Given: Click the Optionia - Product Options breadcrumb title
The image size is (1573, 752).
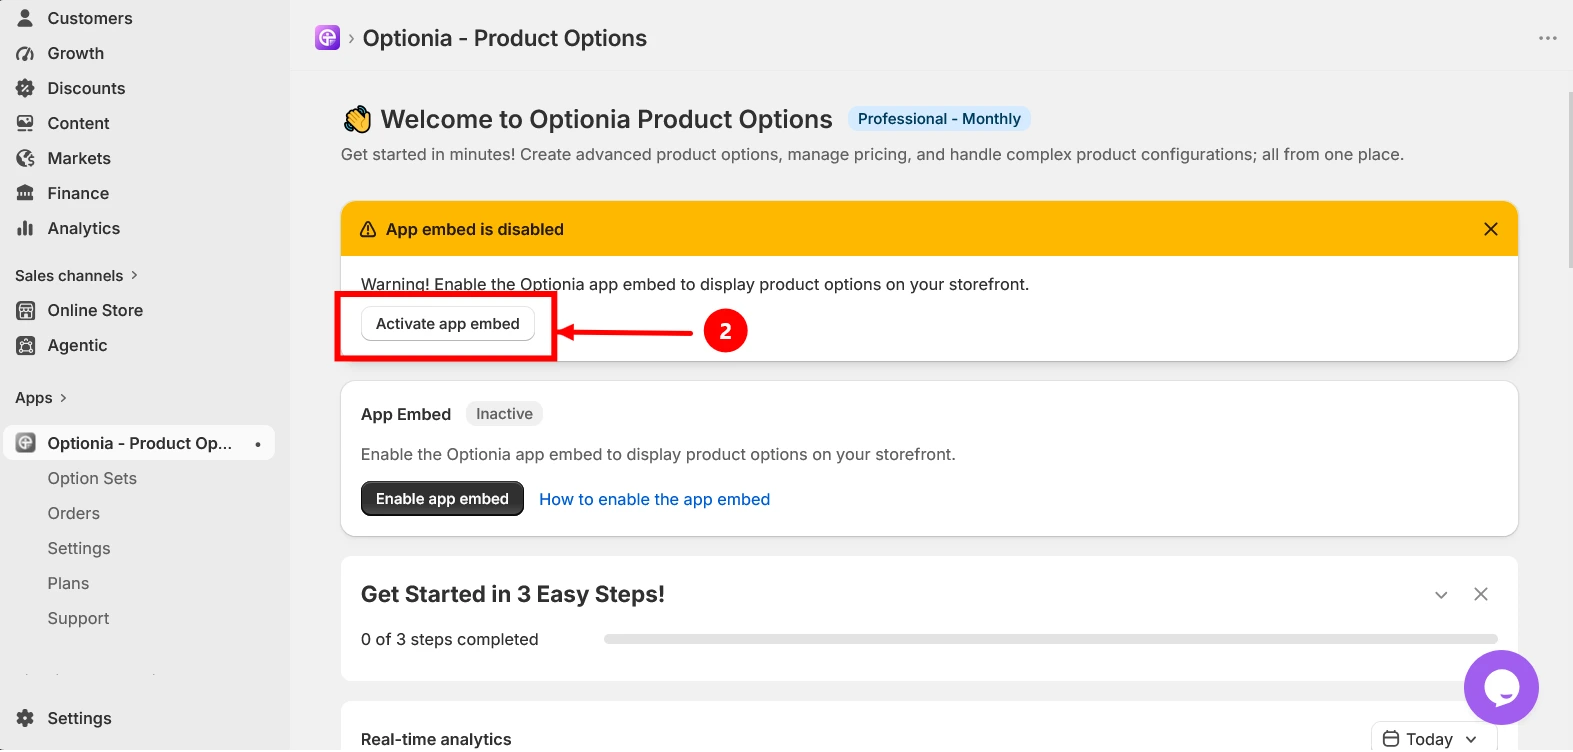Looking at the screenshot, I should click(504, 38).
